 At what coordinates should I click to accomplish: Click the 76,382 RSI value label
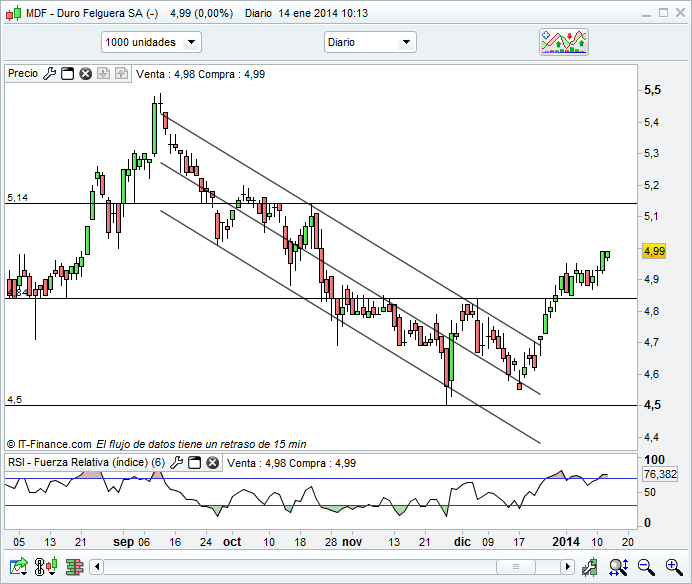point(660,474)
